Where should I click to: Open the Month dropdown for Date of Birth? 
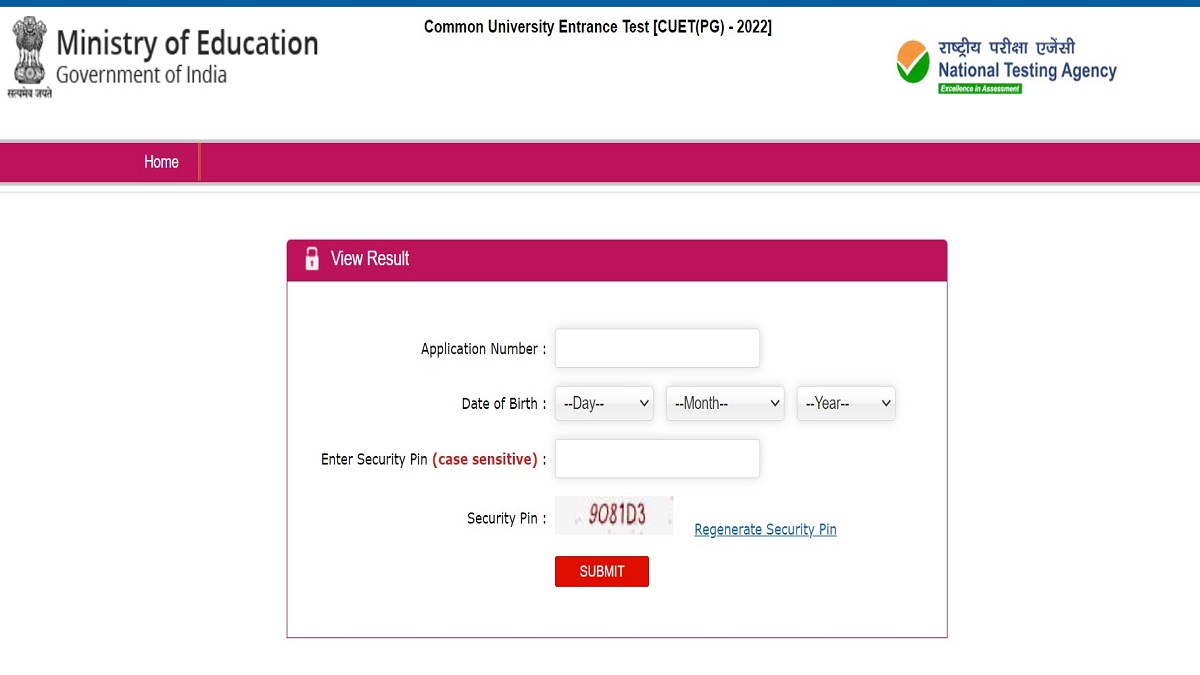(725, 403)
